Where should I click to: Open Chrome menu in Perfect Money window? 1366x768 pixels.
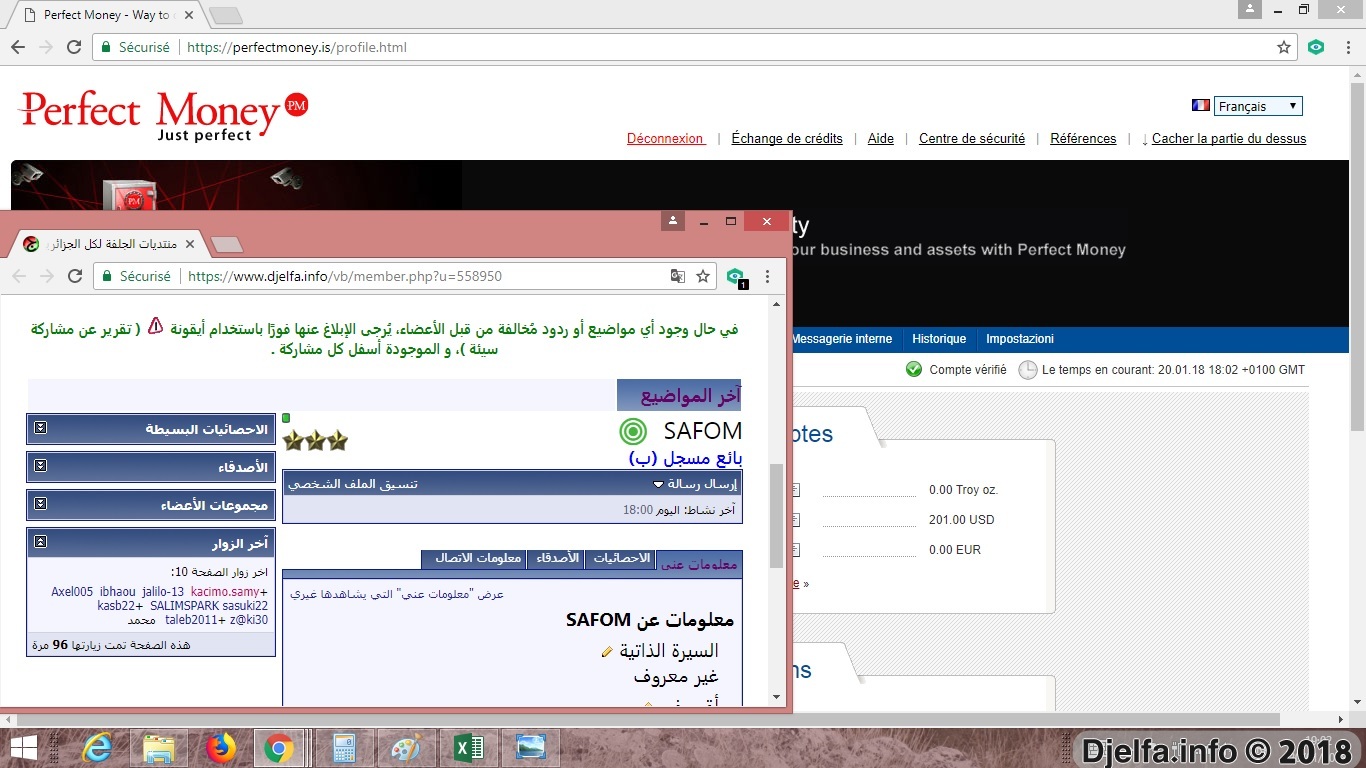[1347, 47]
